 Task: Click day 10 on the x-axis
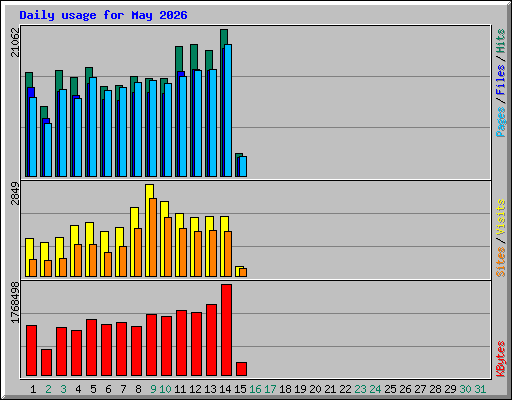pos(165,389)
